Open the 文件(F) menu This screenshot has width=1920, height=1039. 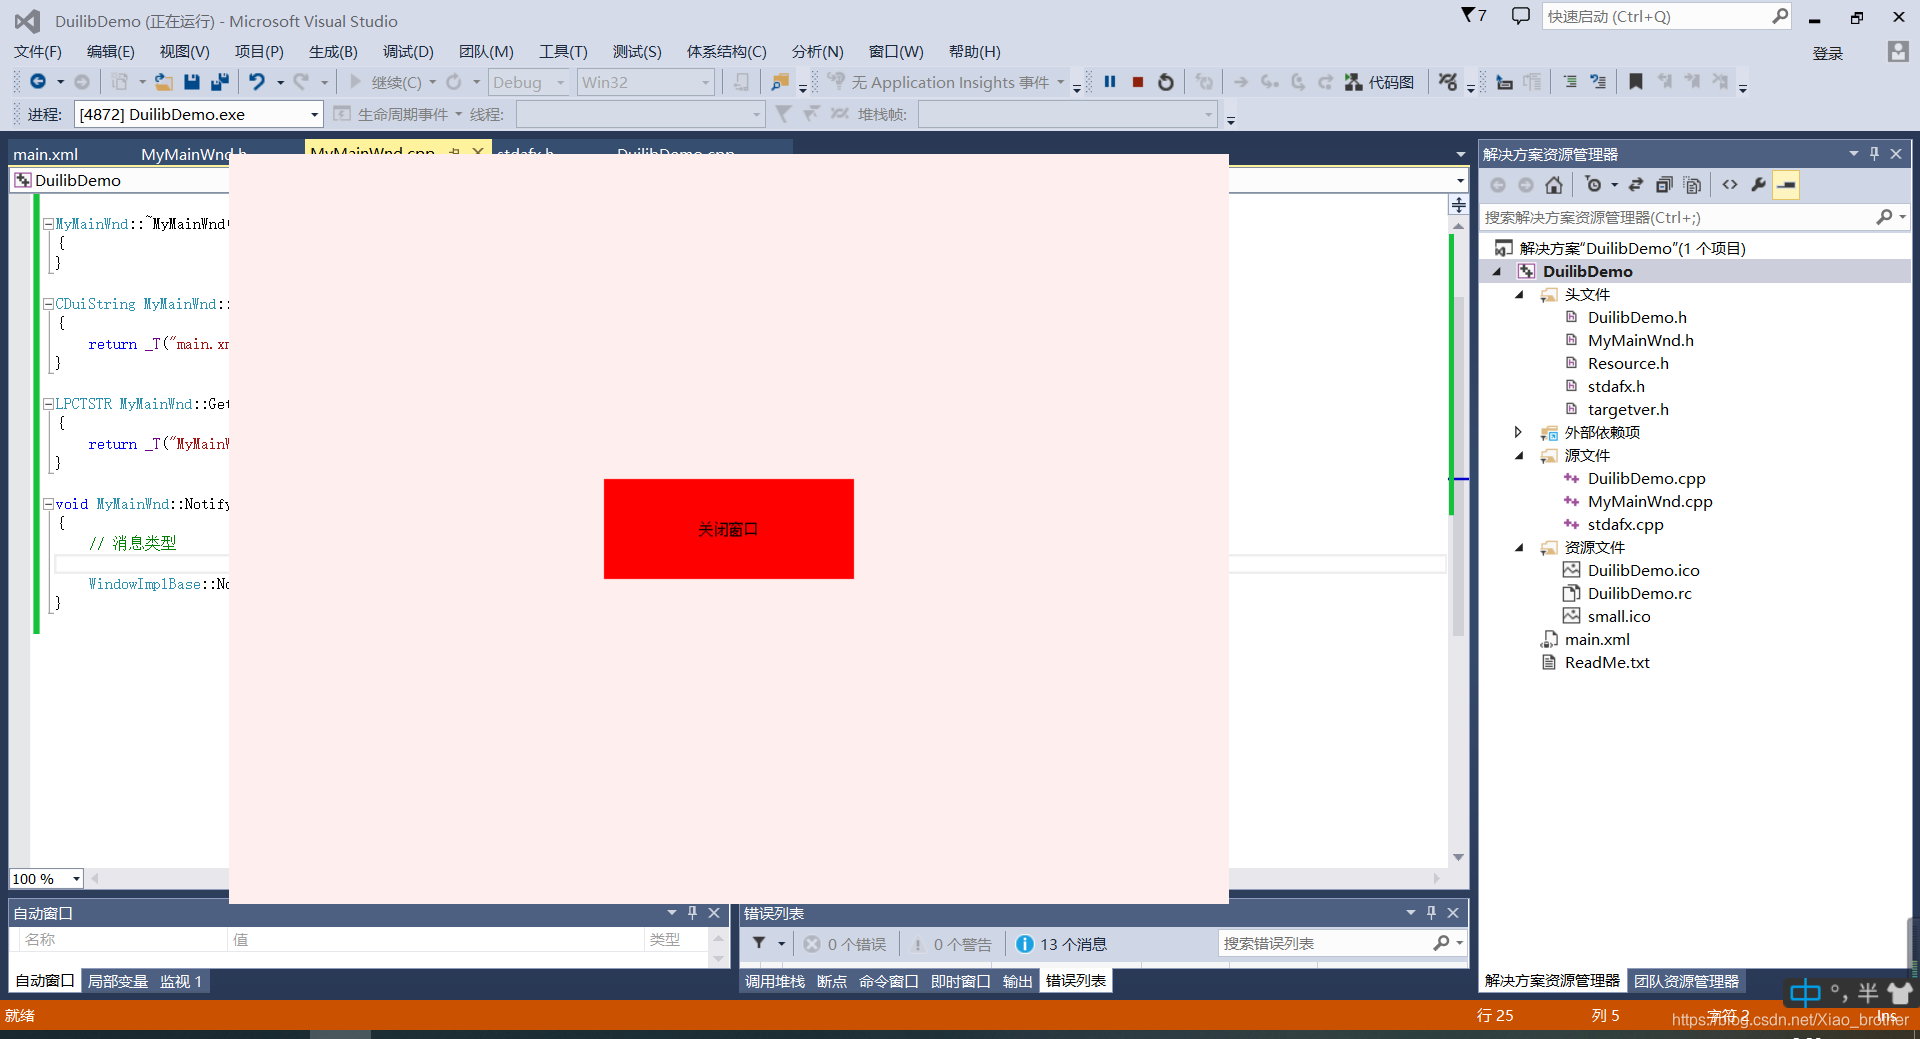(x=38, y=52)
